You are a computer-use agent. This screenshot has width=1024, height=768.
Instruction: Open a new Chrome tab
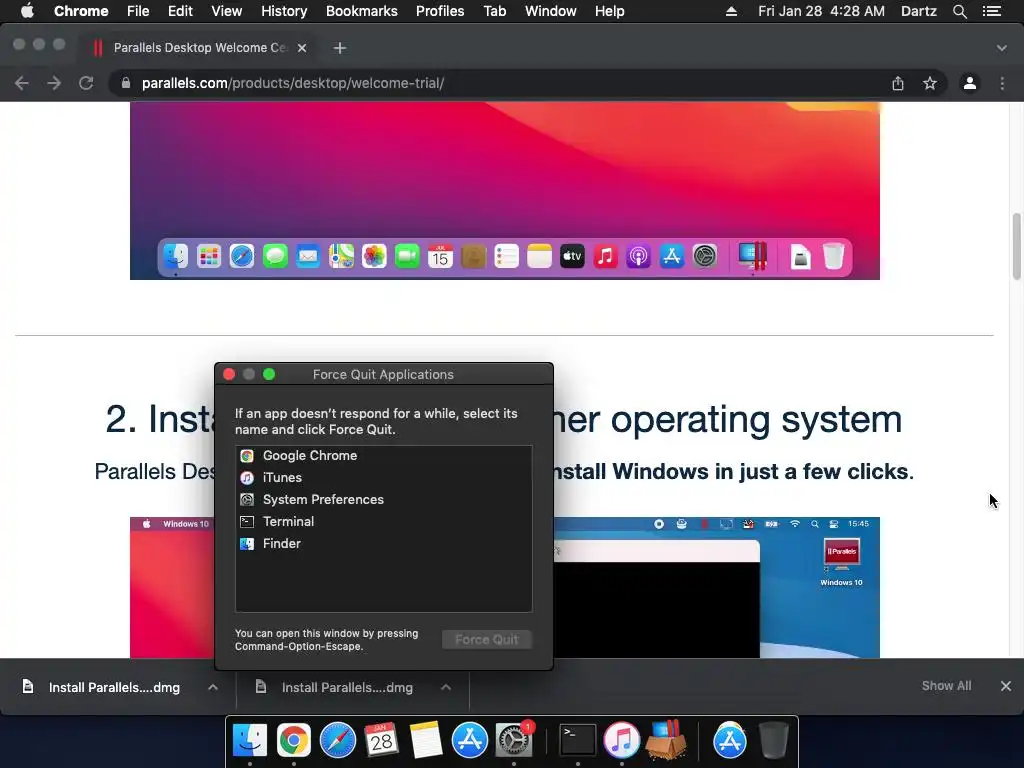coord(340,48)
